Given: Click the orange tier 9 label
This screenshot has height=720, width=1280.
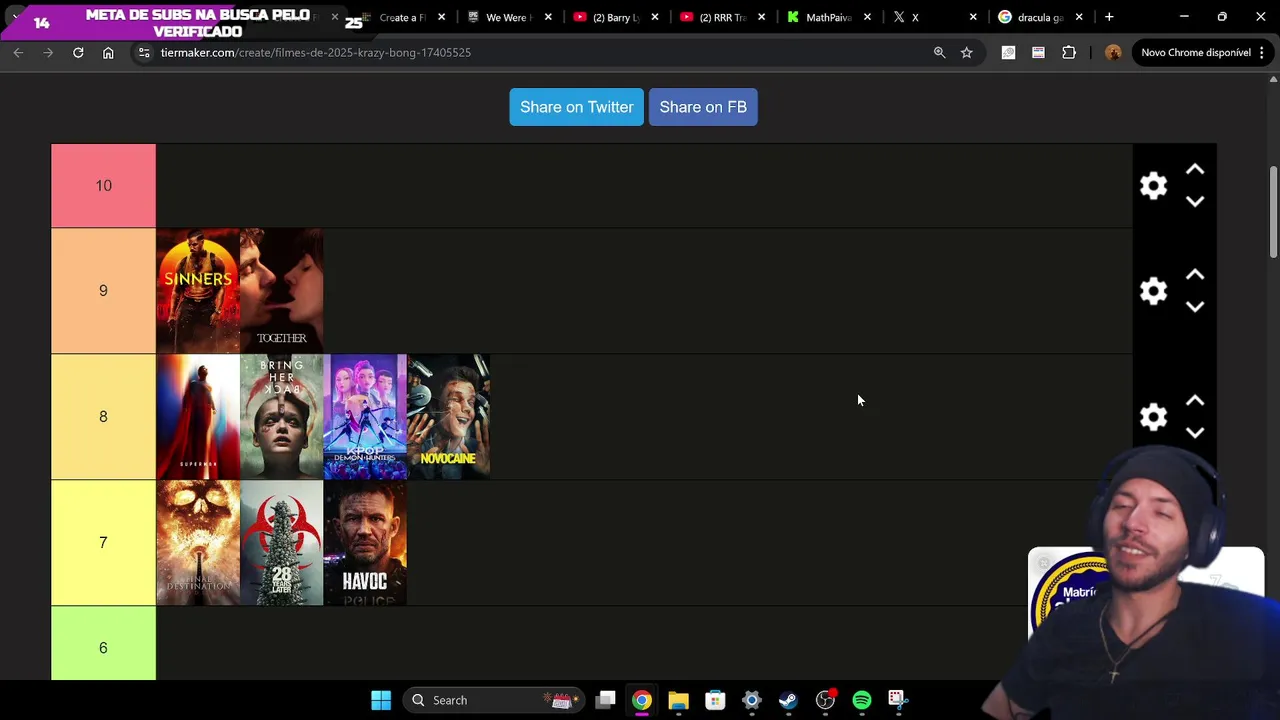Looking at the screenshot, I should (x=104, y=291).
